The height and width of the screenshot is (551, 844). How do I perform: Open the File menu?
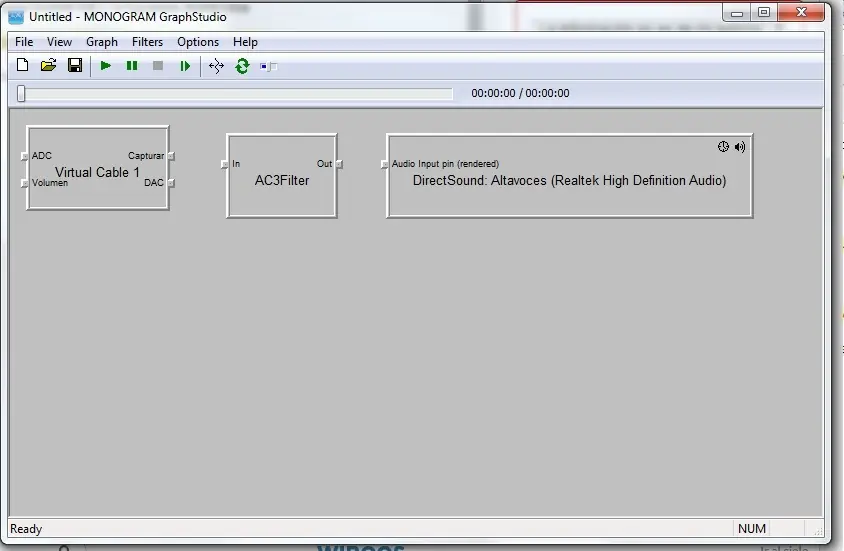tap(24, 42)
